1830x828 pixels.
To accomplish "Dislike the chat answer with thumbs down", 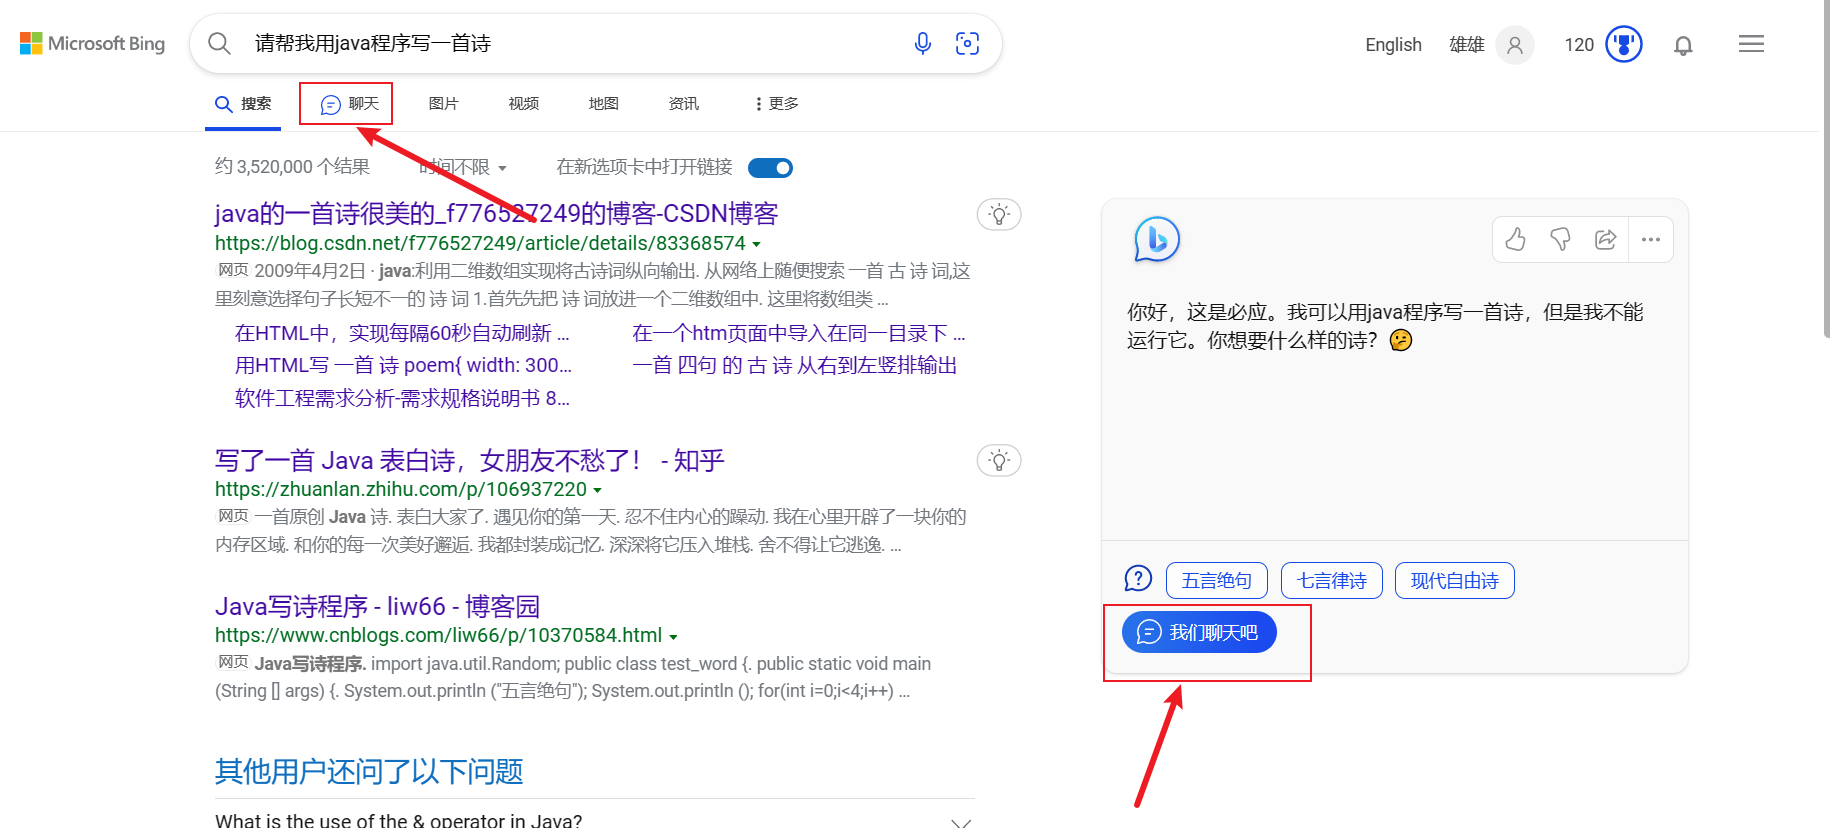I will click(x=1560, y=239).
